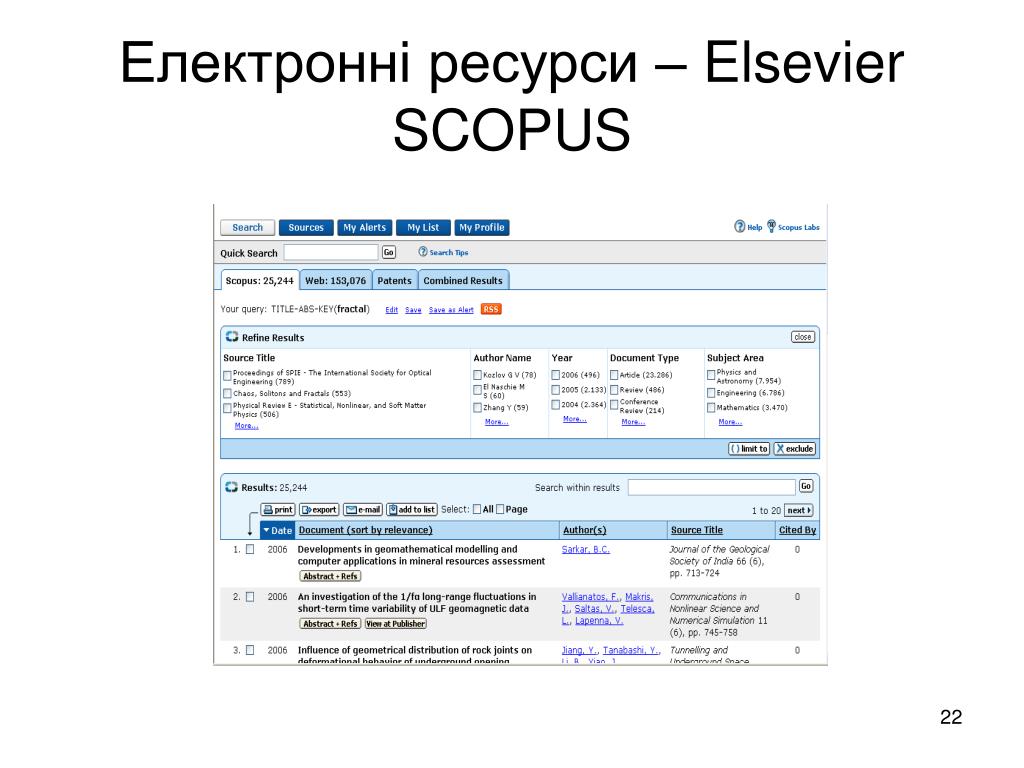This screenshot has width=1024, height=768.
Task: E-mail the selected results
Action: (x=362, y=509)
